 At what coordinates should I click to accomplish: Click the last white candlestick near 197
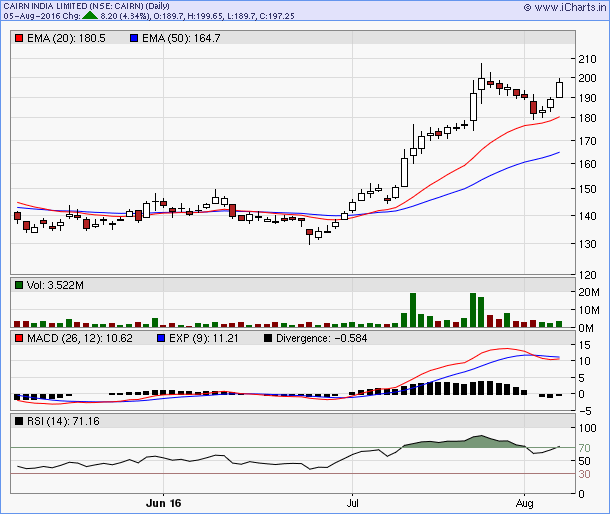tap(559, 89)
